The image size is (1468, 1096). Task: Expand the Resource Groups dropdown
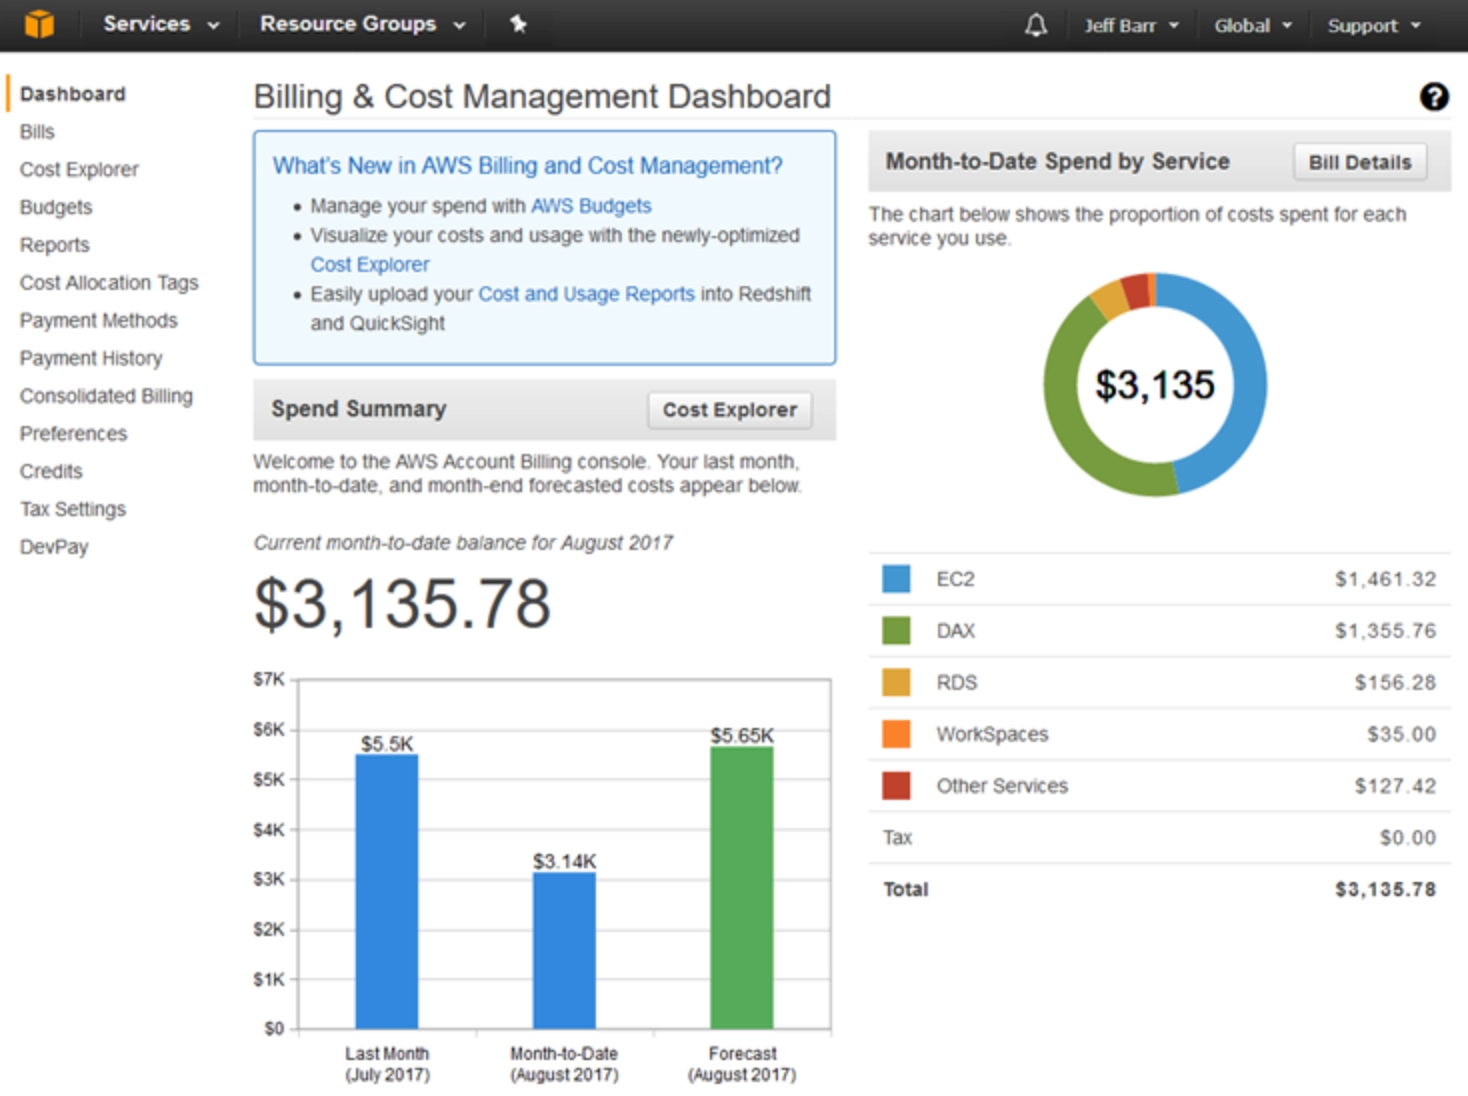363,24
